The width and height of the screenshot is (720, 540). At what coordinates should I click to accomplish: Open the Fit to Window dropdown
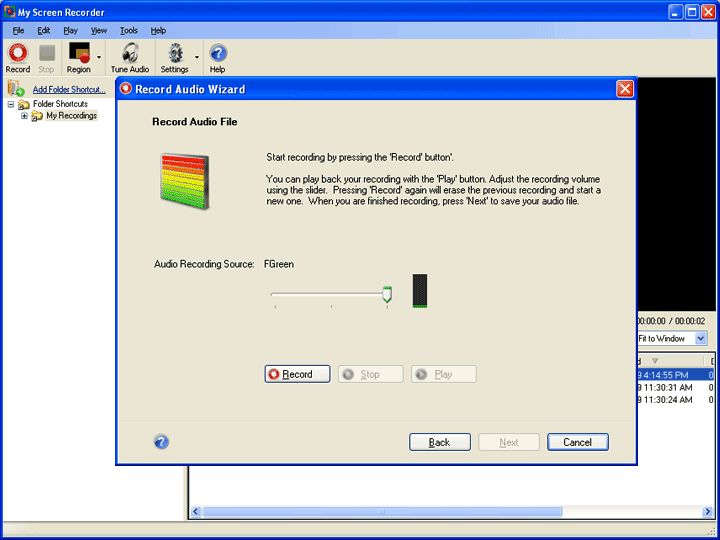[700, 339]
